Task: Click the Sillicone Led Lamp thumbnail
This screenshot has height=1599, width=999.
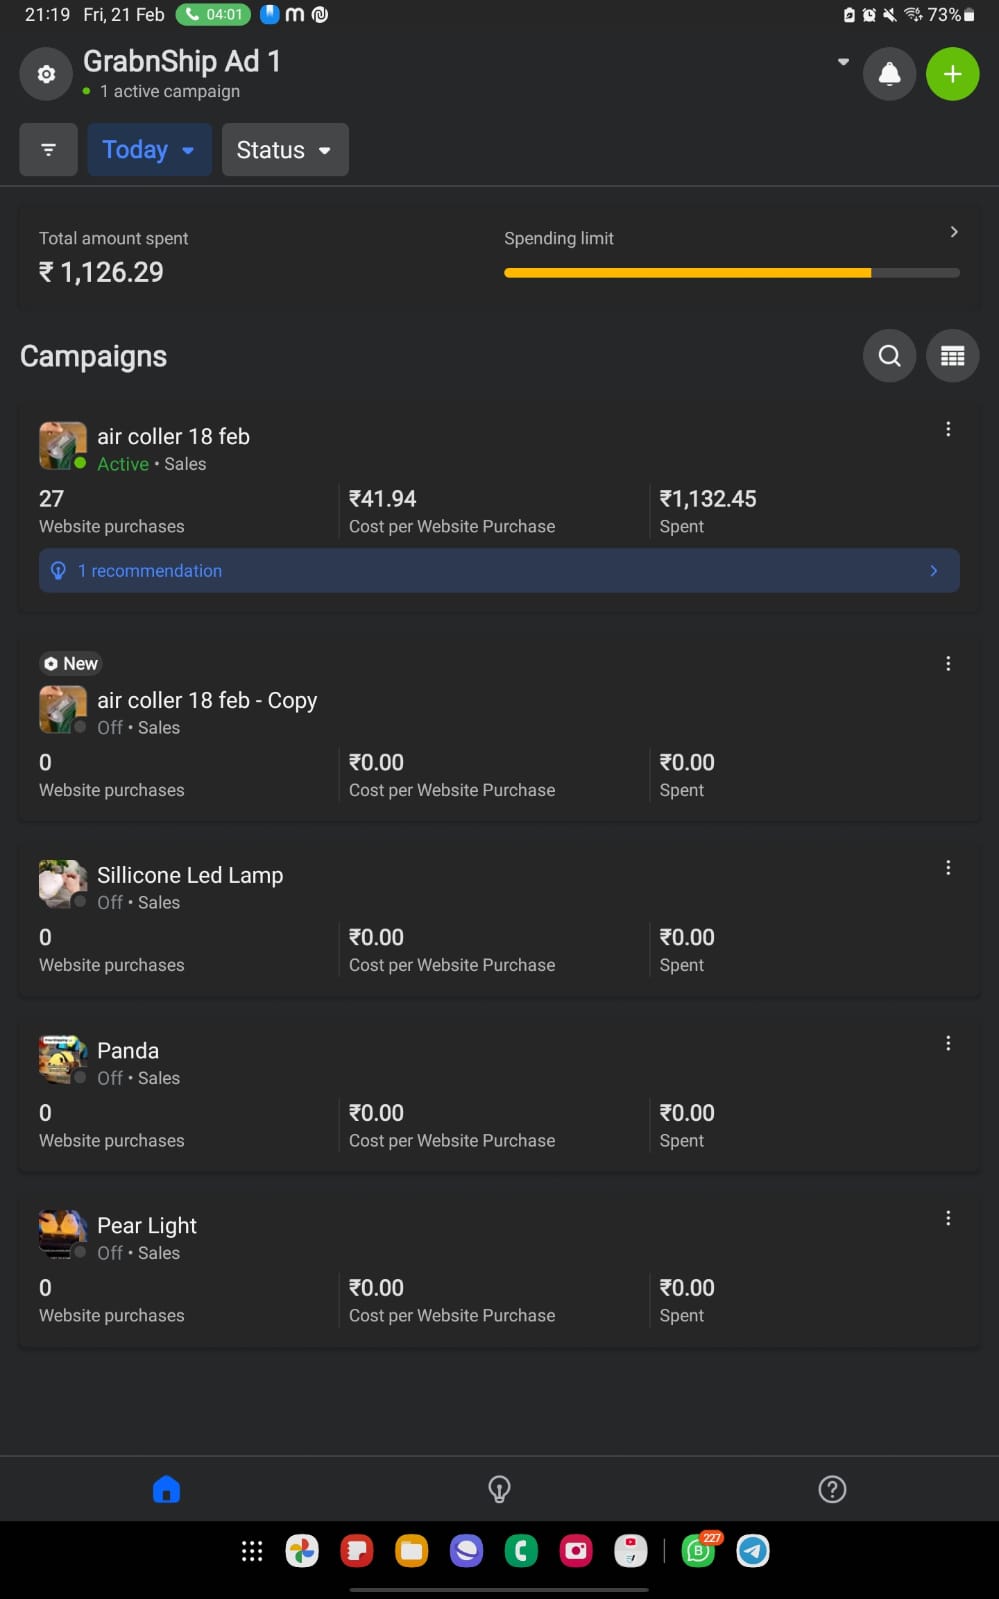Action: pyautogui.click(x=62, y=884)
